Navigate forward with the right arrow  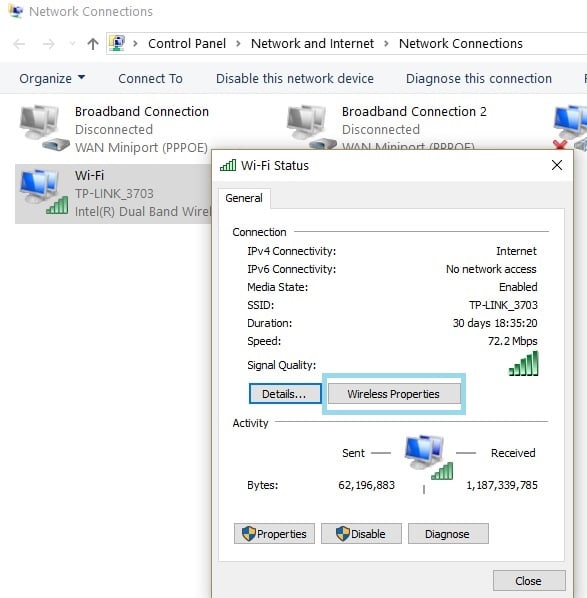tap(48, 44)
